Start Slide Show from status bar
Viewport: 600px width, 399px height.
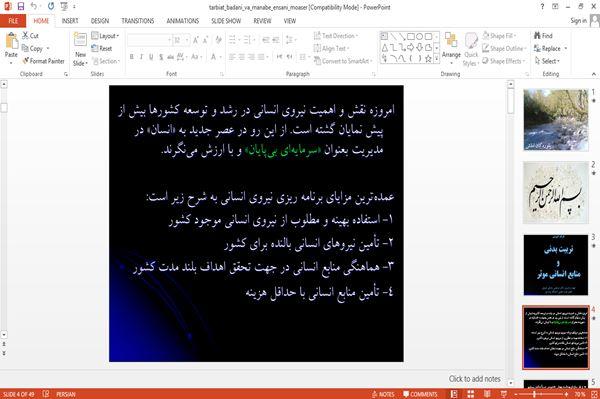(504, 394)
